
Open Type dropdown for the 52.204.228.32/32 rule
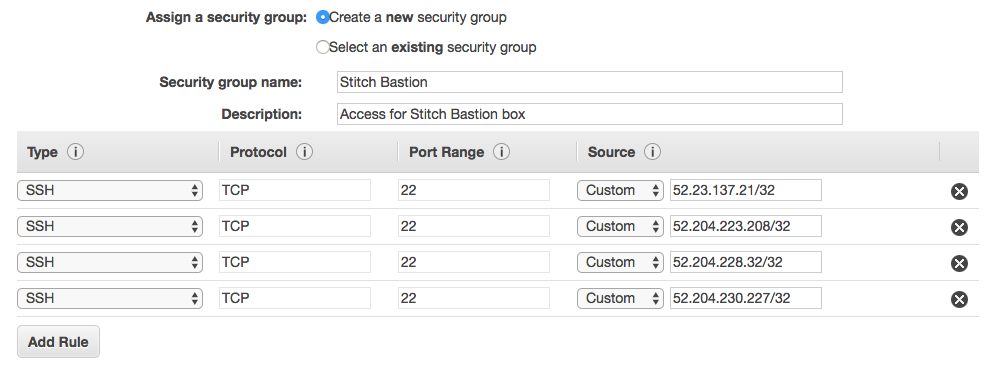[110, 263]
